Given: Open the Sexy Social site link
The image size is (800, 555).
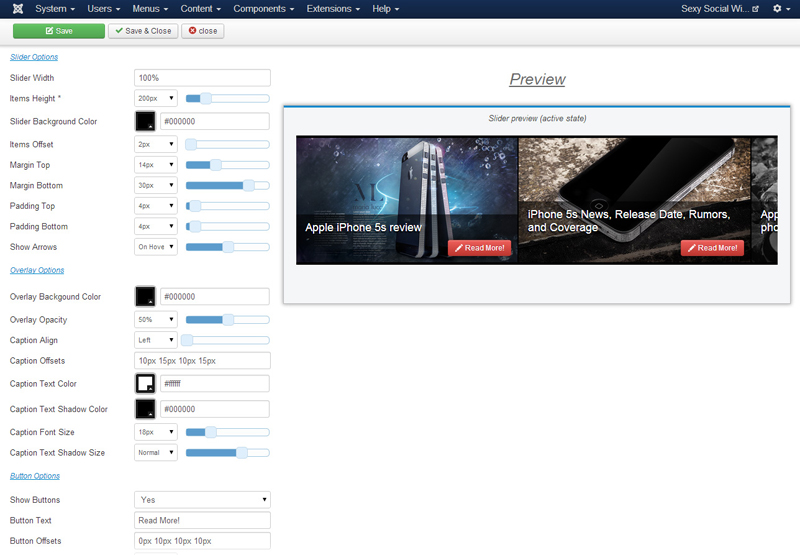Looking at the screenshot, I should [720, 9].
